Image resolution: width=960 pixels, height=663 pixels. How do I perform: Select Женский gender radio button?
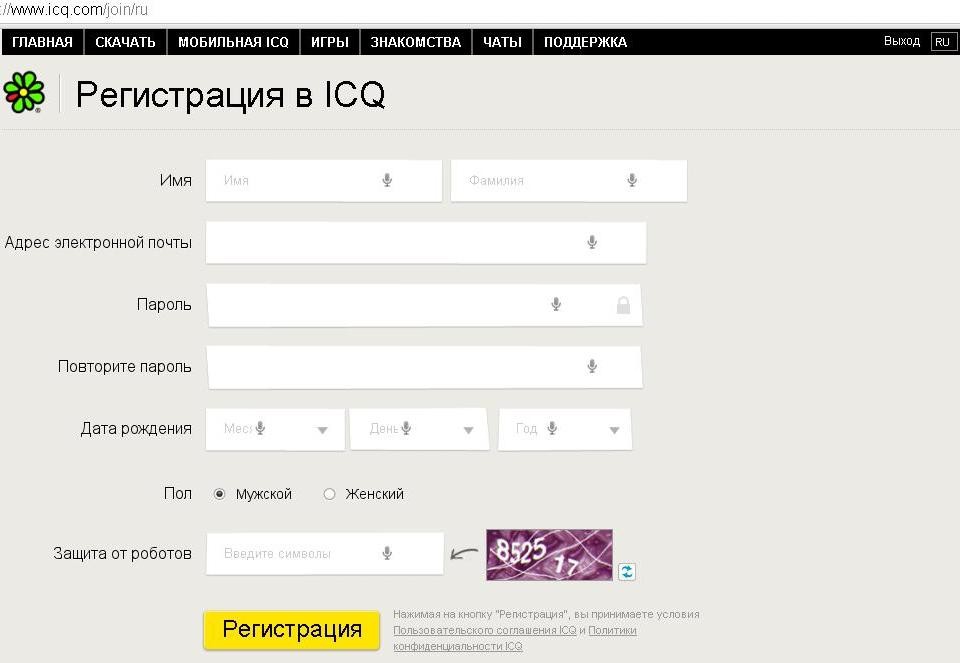(329, 494)
